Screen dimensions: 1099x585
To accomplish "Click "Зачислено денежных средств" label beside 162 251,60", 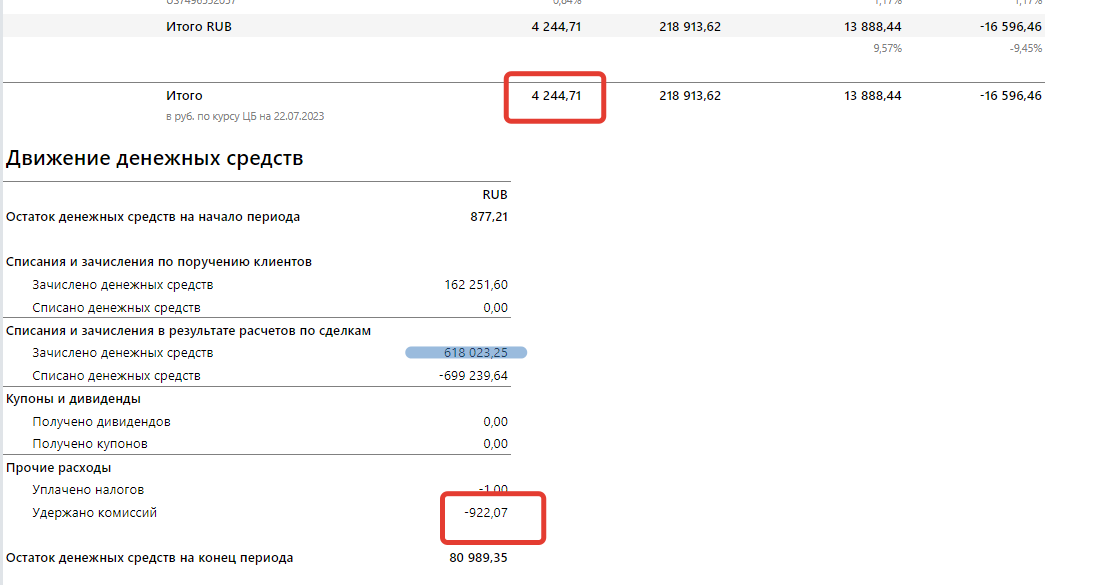I will pos(123,285).
